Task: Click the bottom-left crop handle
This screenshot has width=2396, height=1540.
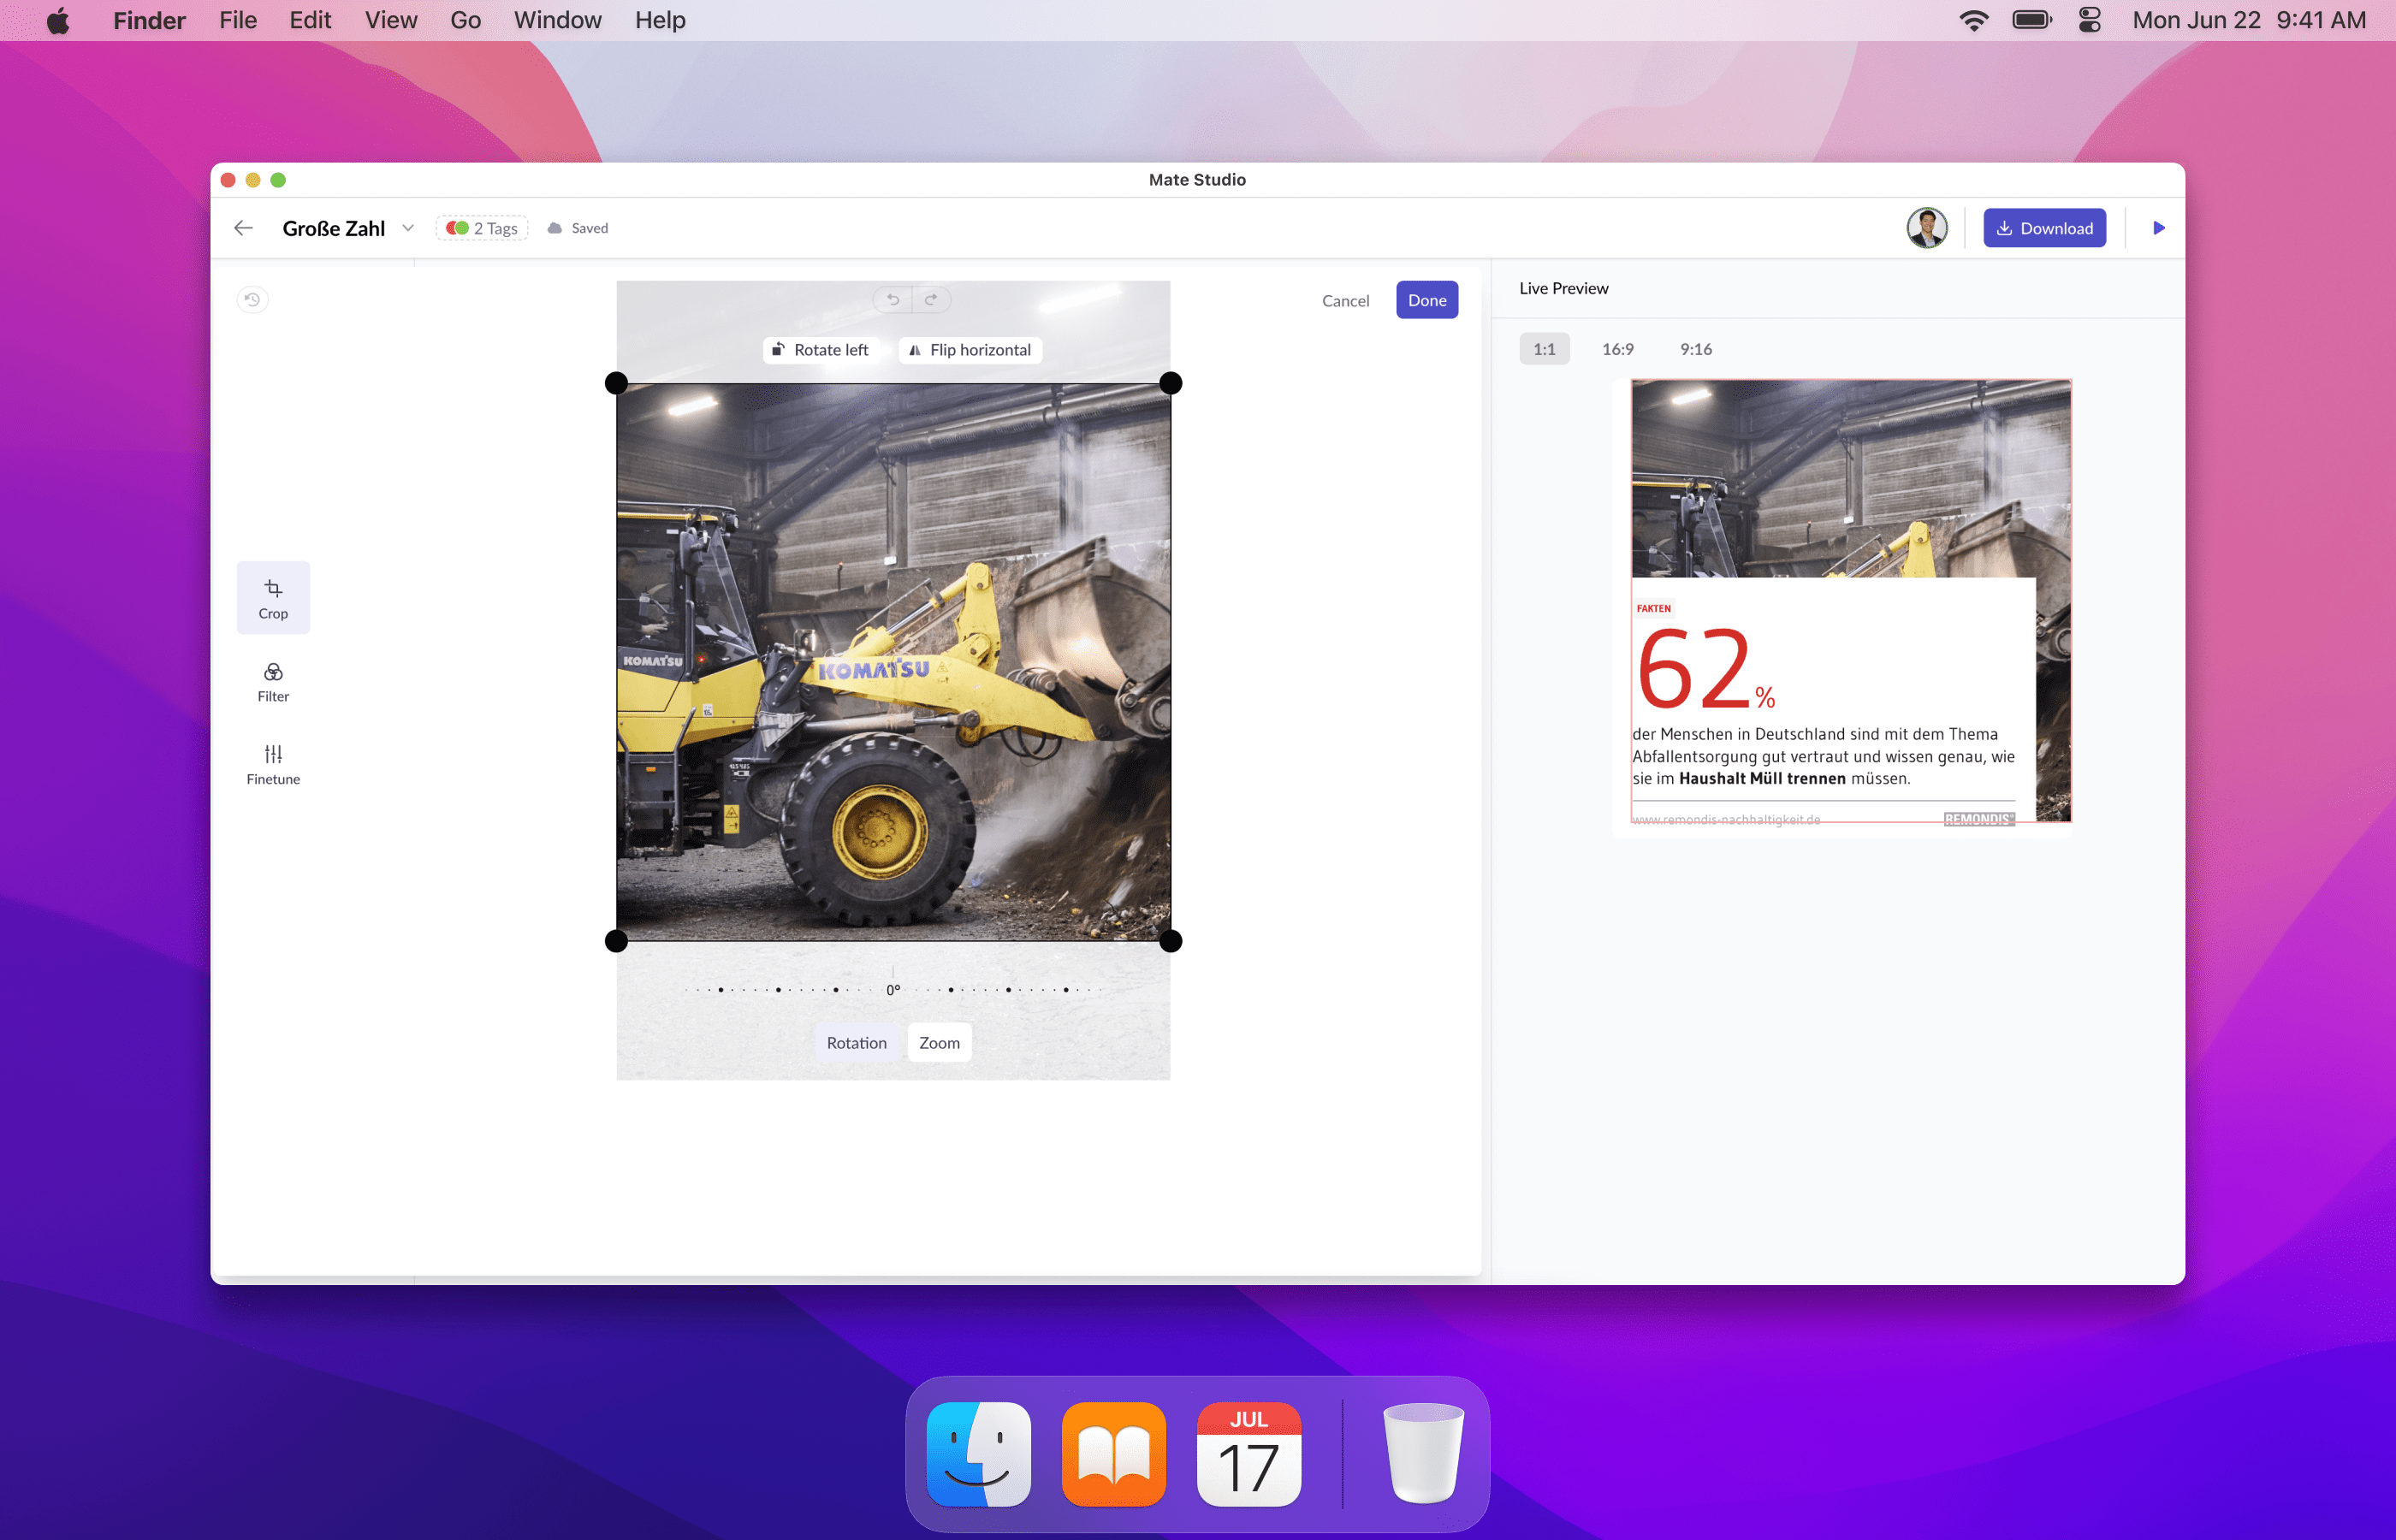Action: pyautogui.click(x=617, y=941)
